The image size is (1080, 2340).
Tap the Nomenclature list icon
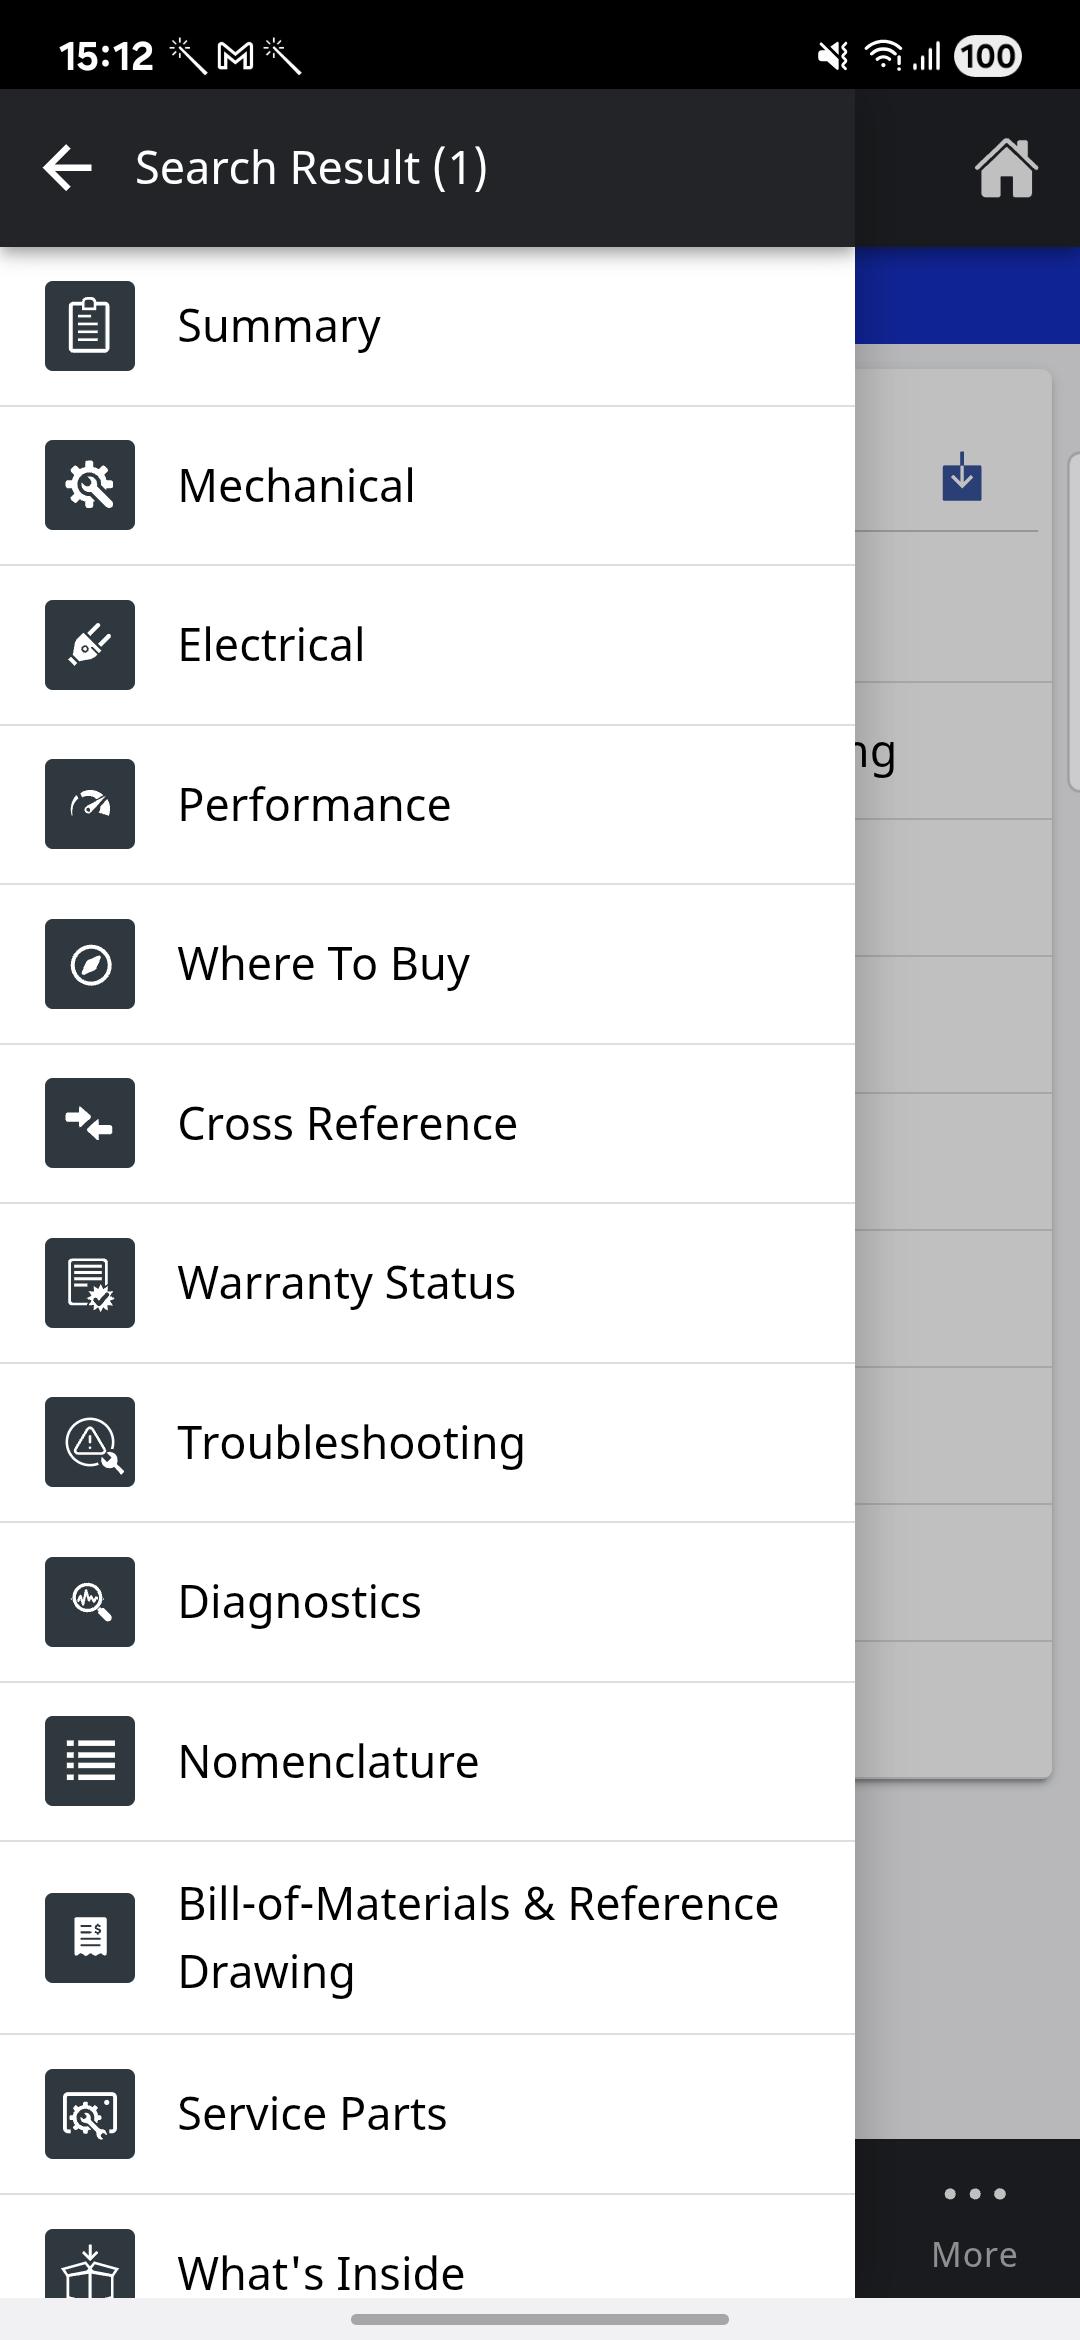[x=90, y=1761]
